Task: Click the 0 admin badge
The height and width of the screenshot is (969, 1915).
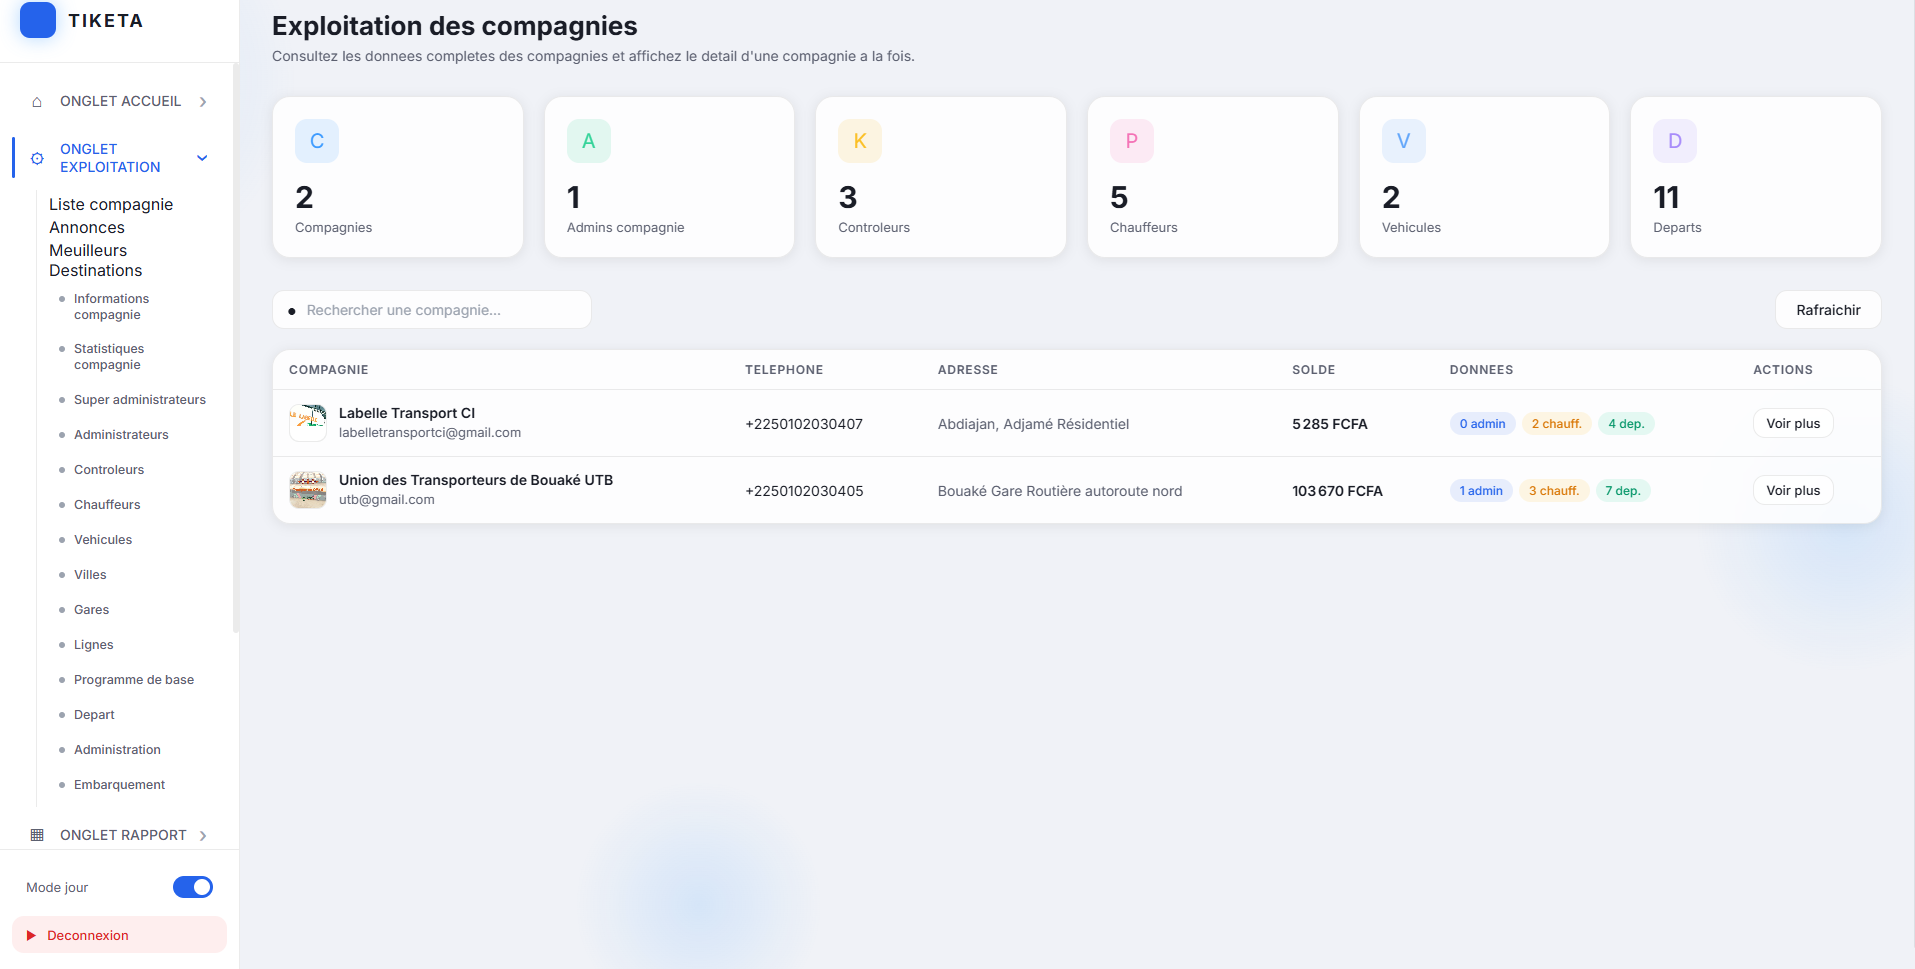Action: click(1483, 424)
